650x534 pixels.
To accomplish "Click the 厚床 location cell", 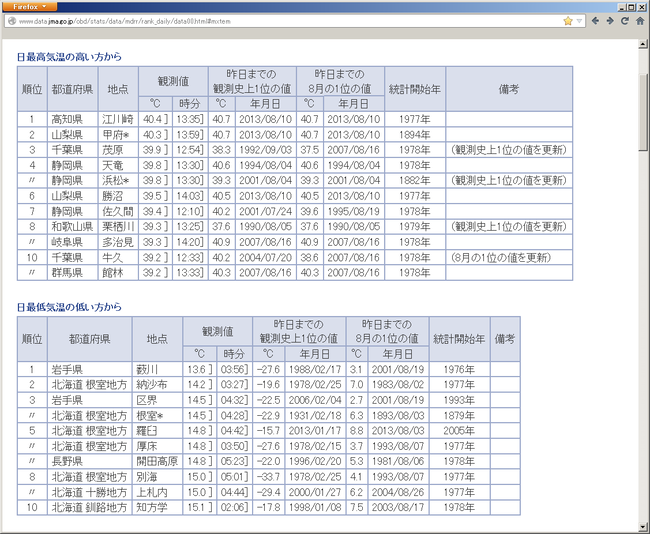I will tap(158, 446).
